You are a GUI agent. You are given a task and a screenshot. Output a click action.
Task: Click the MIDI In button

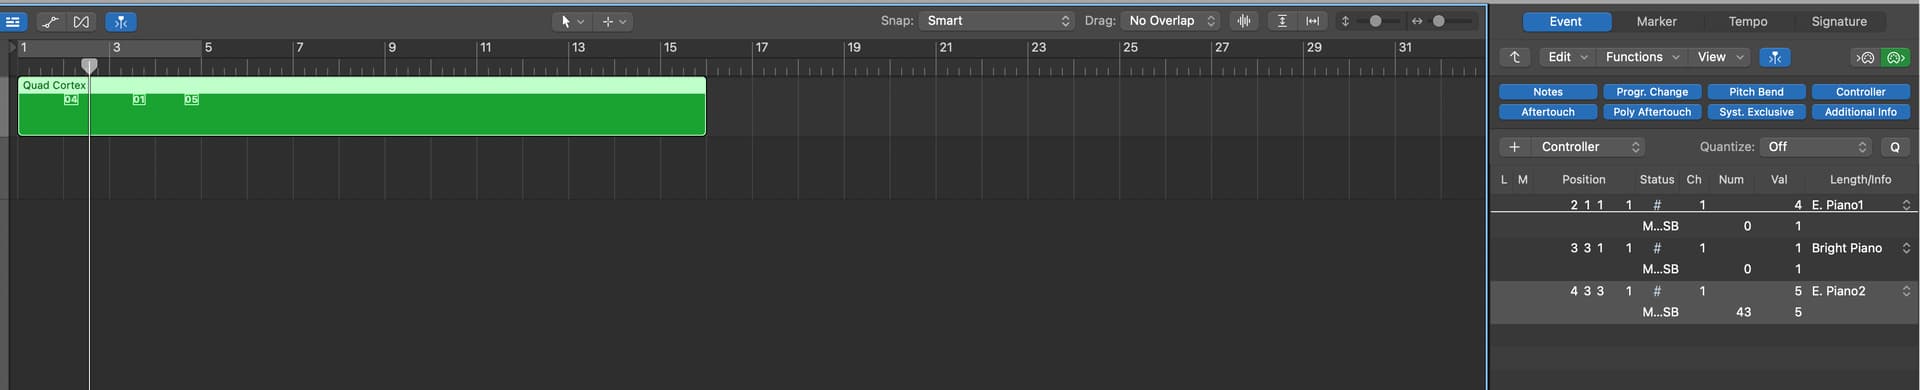tap(1865, 57)
